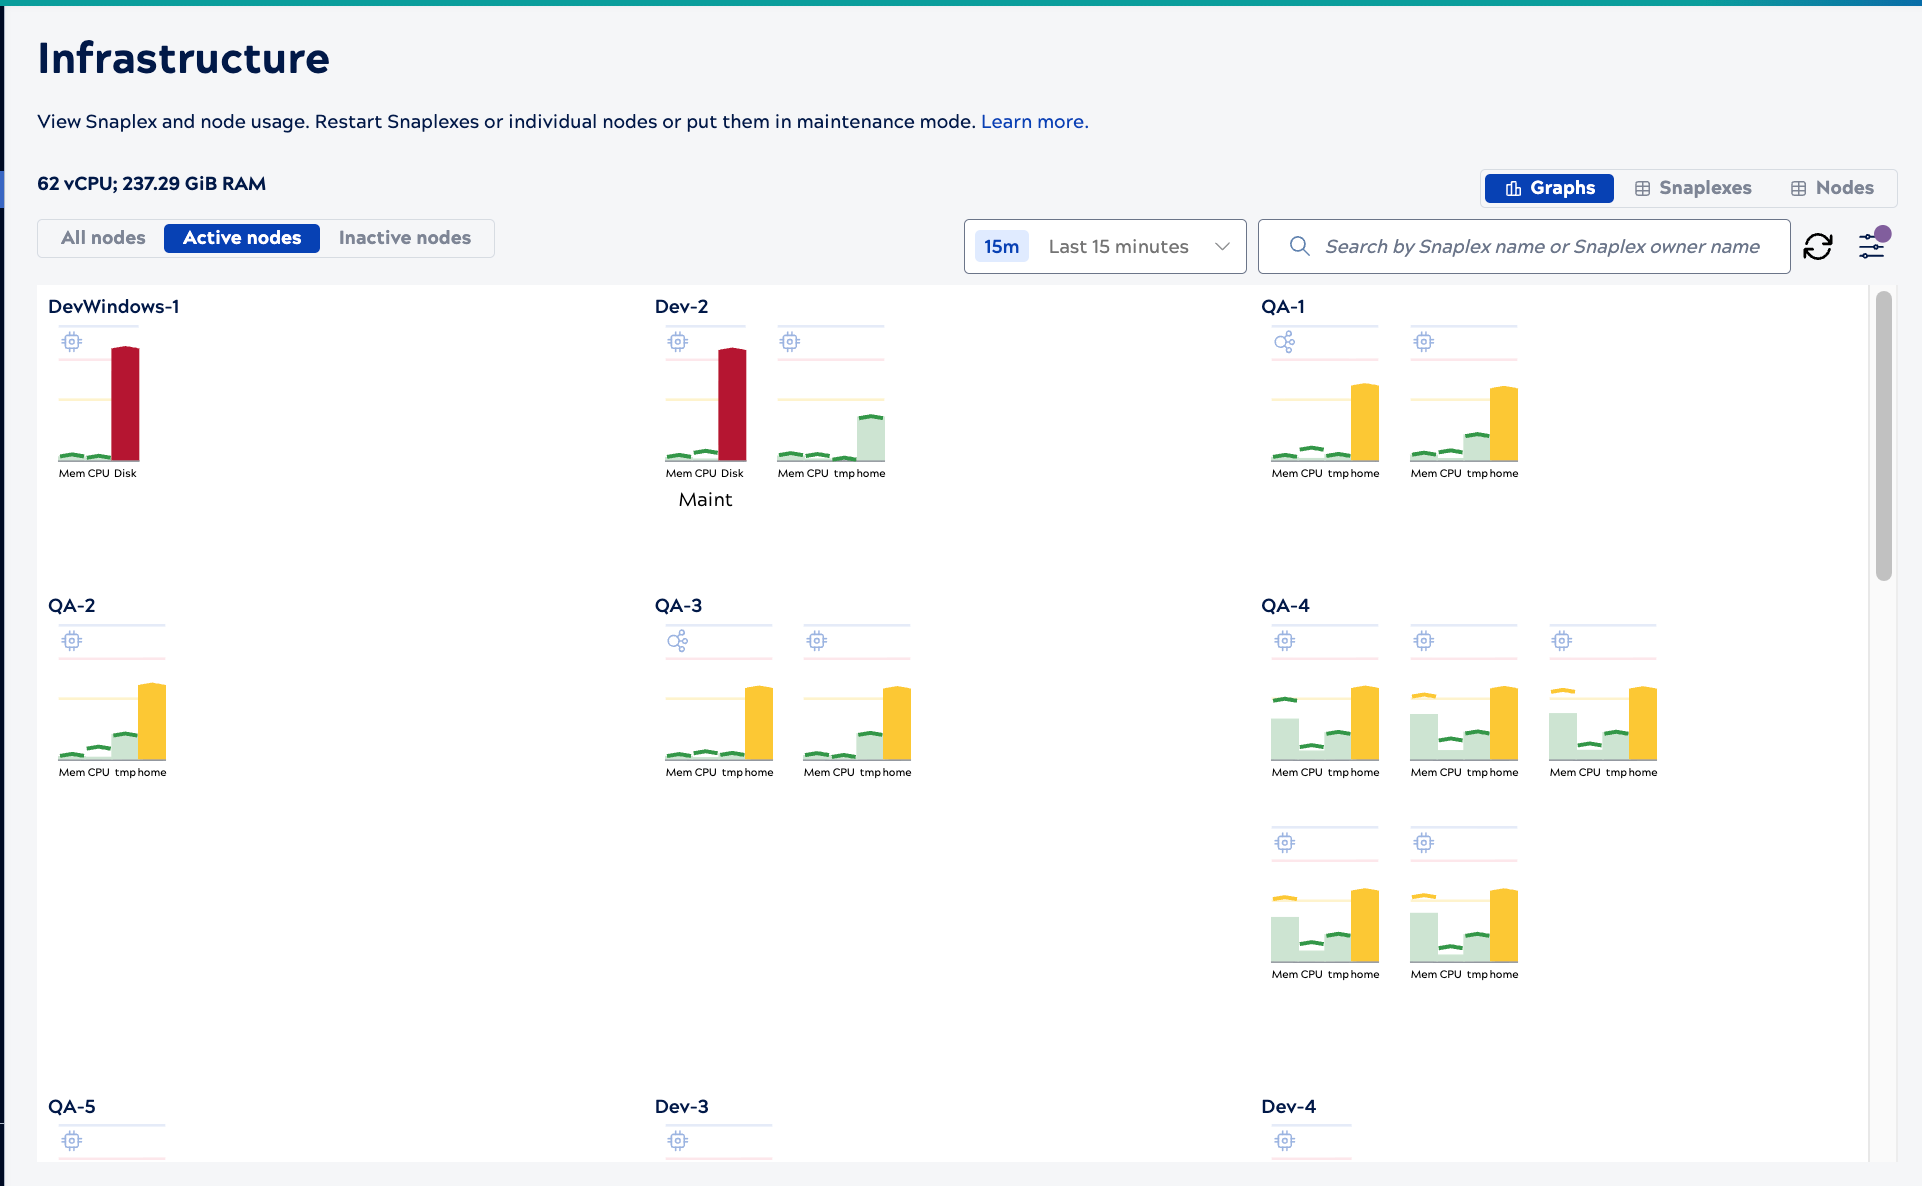Click the QA-3 Snaplex title
The image size is (1922, 1186).
678,606
